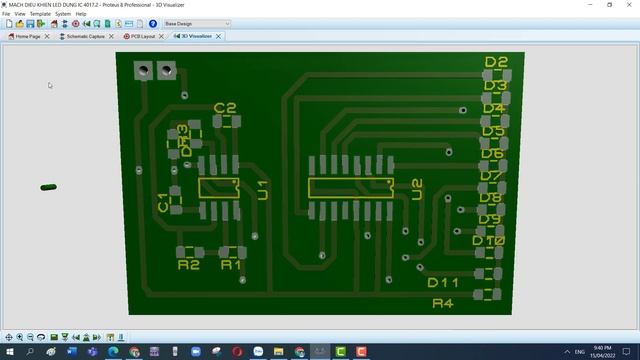640x360 pixels.
Task: Open File Explorer from the taskbar
Action: (x=278, y=351)
